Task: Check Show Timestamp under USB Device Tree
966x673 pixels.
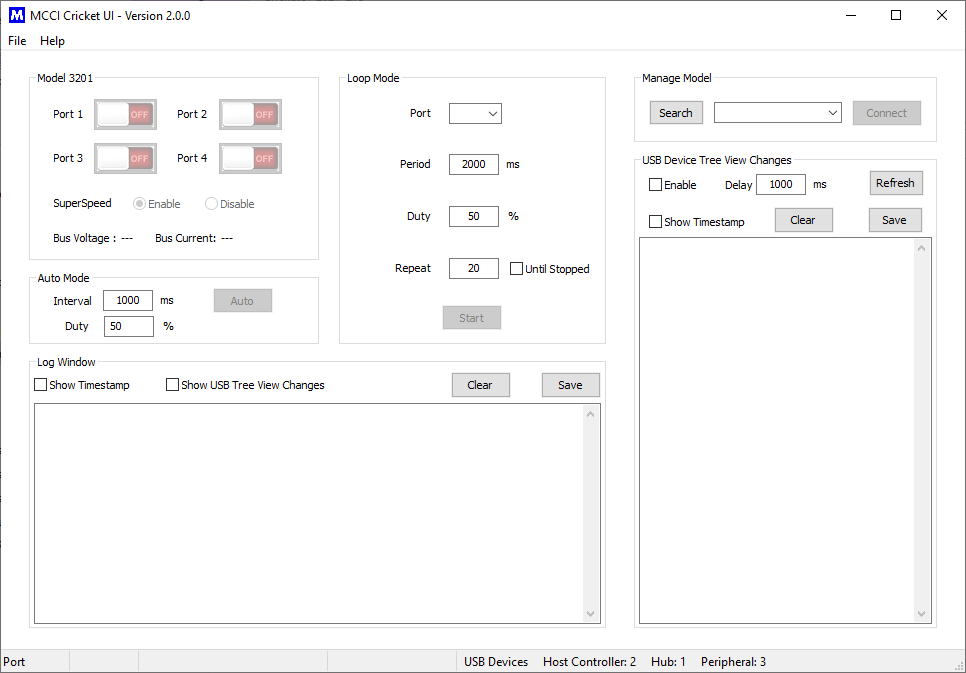Action: pos(655,221)
